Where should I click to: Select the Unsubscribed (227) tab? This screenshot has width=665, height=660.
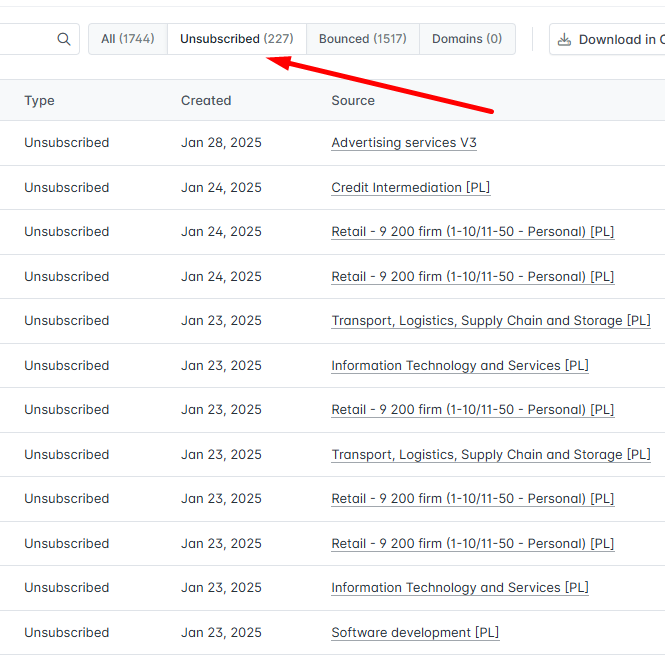[236, 39]
